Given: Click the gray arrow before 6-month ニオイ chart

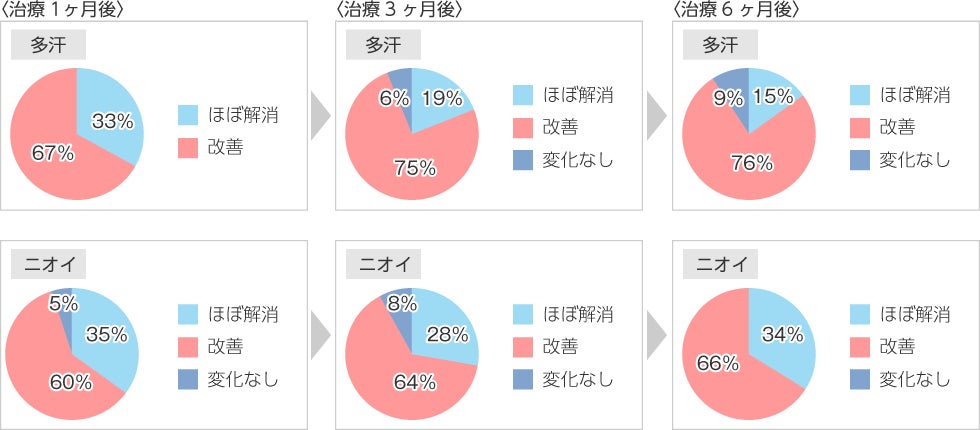Looking at the screenshot, I should tap(658, 336).
